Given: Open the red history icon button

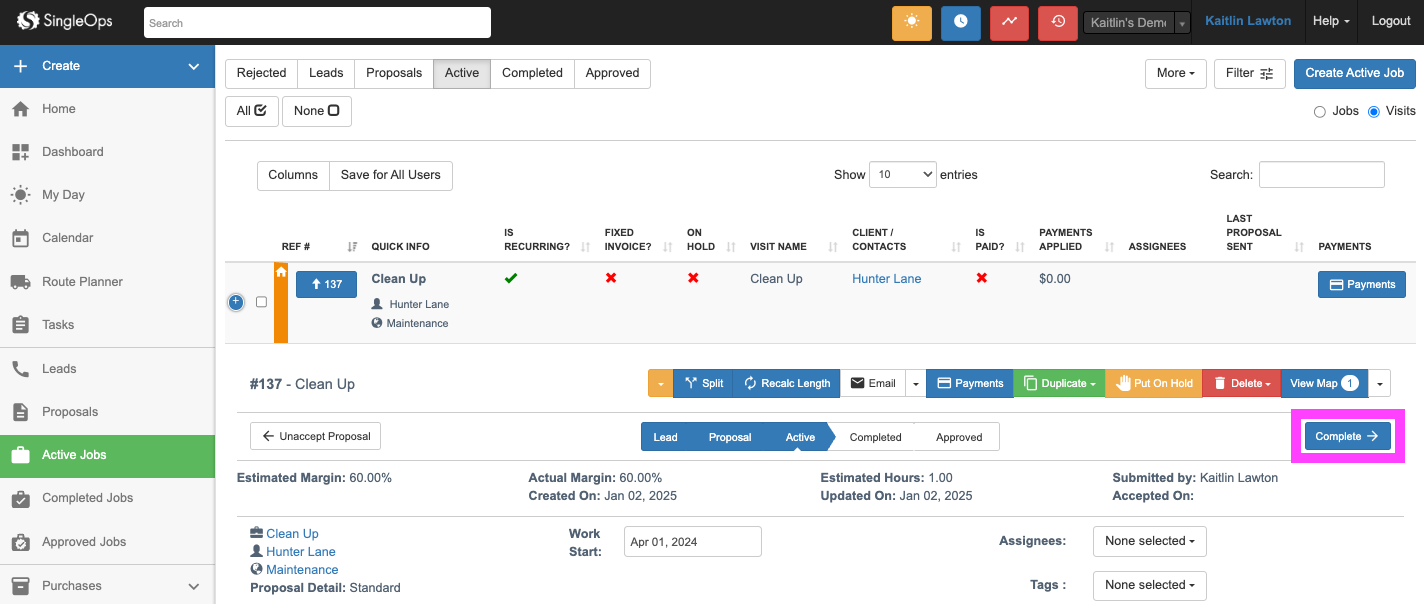Looking at the screenshot, I should tap(1058, 22).
